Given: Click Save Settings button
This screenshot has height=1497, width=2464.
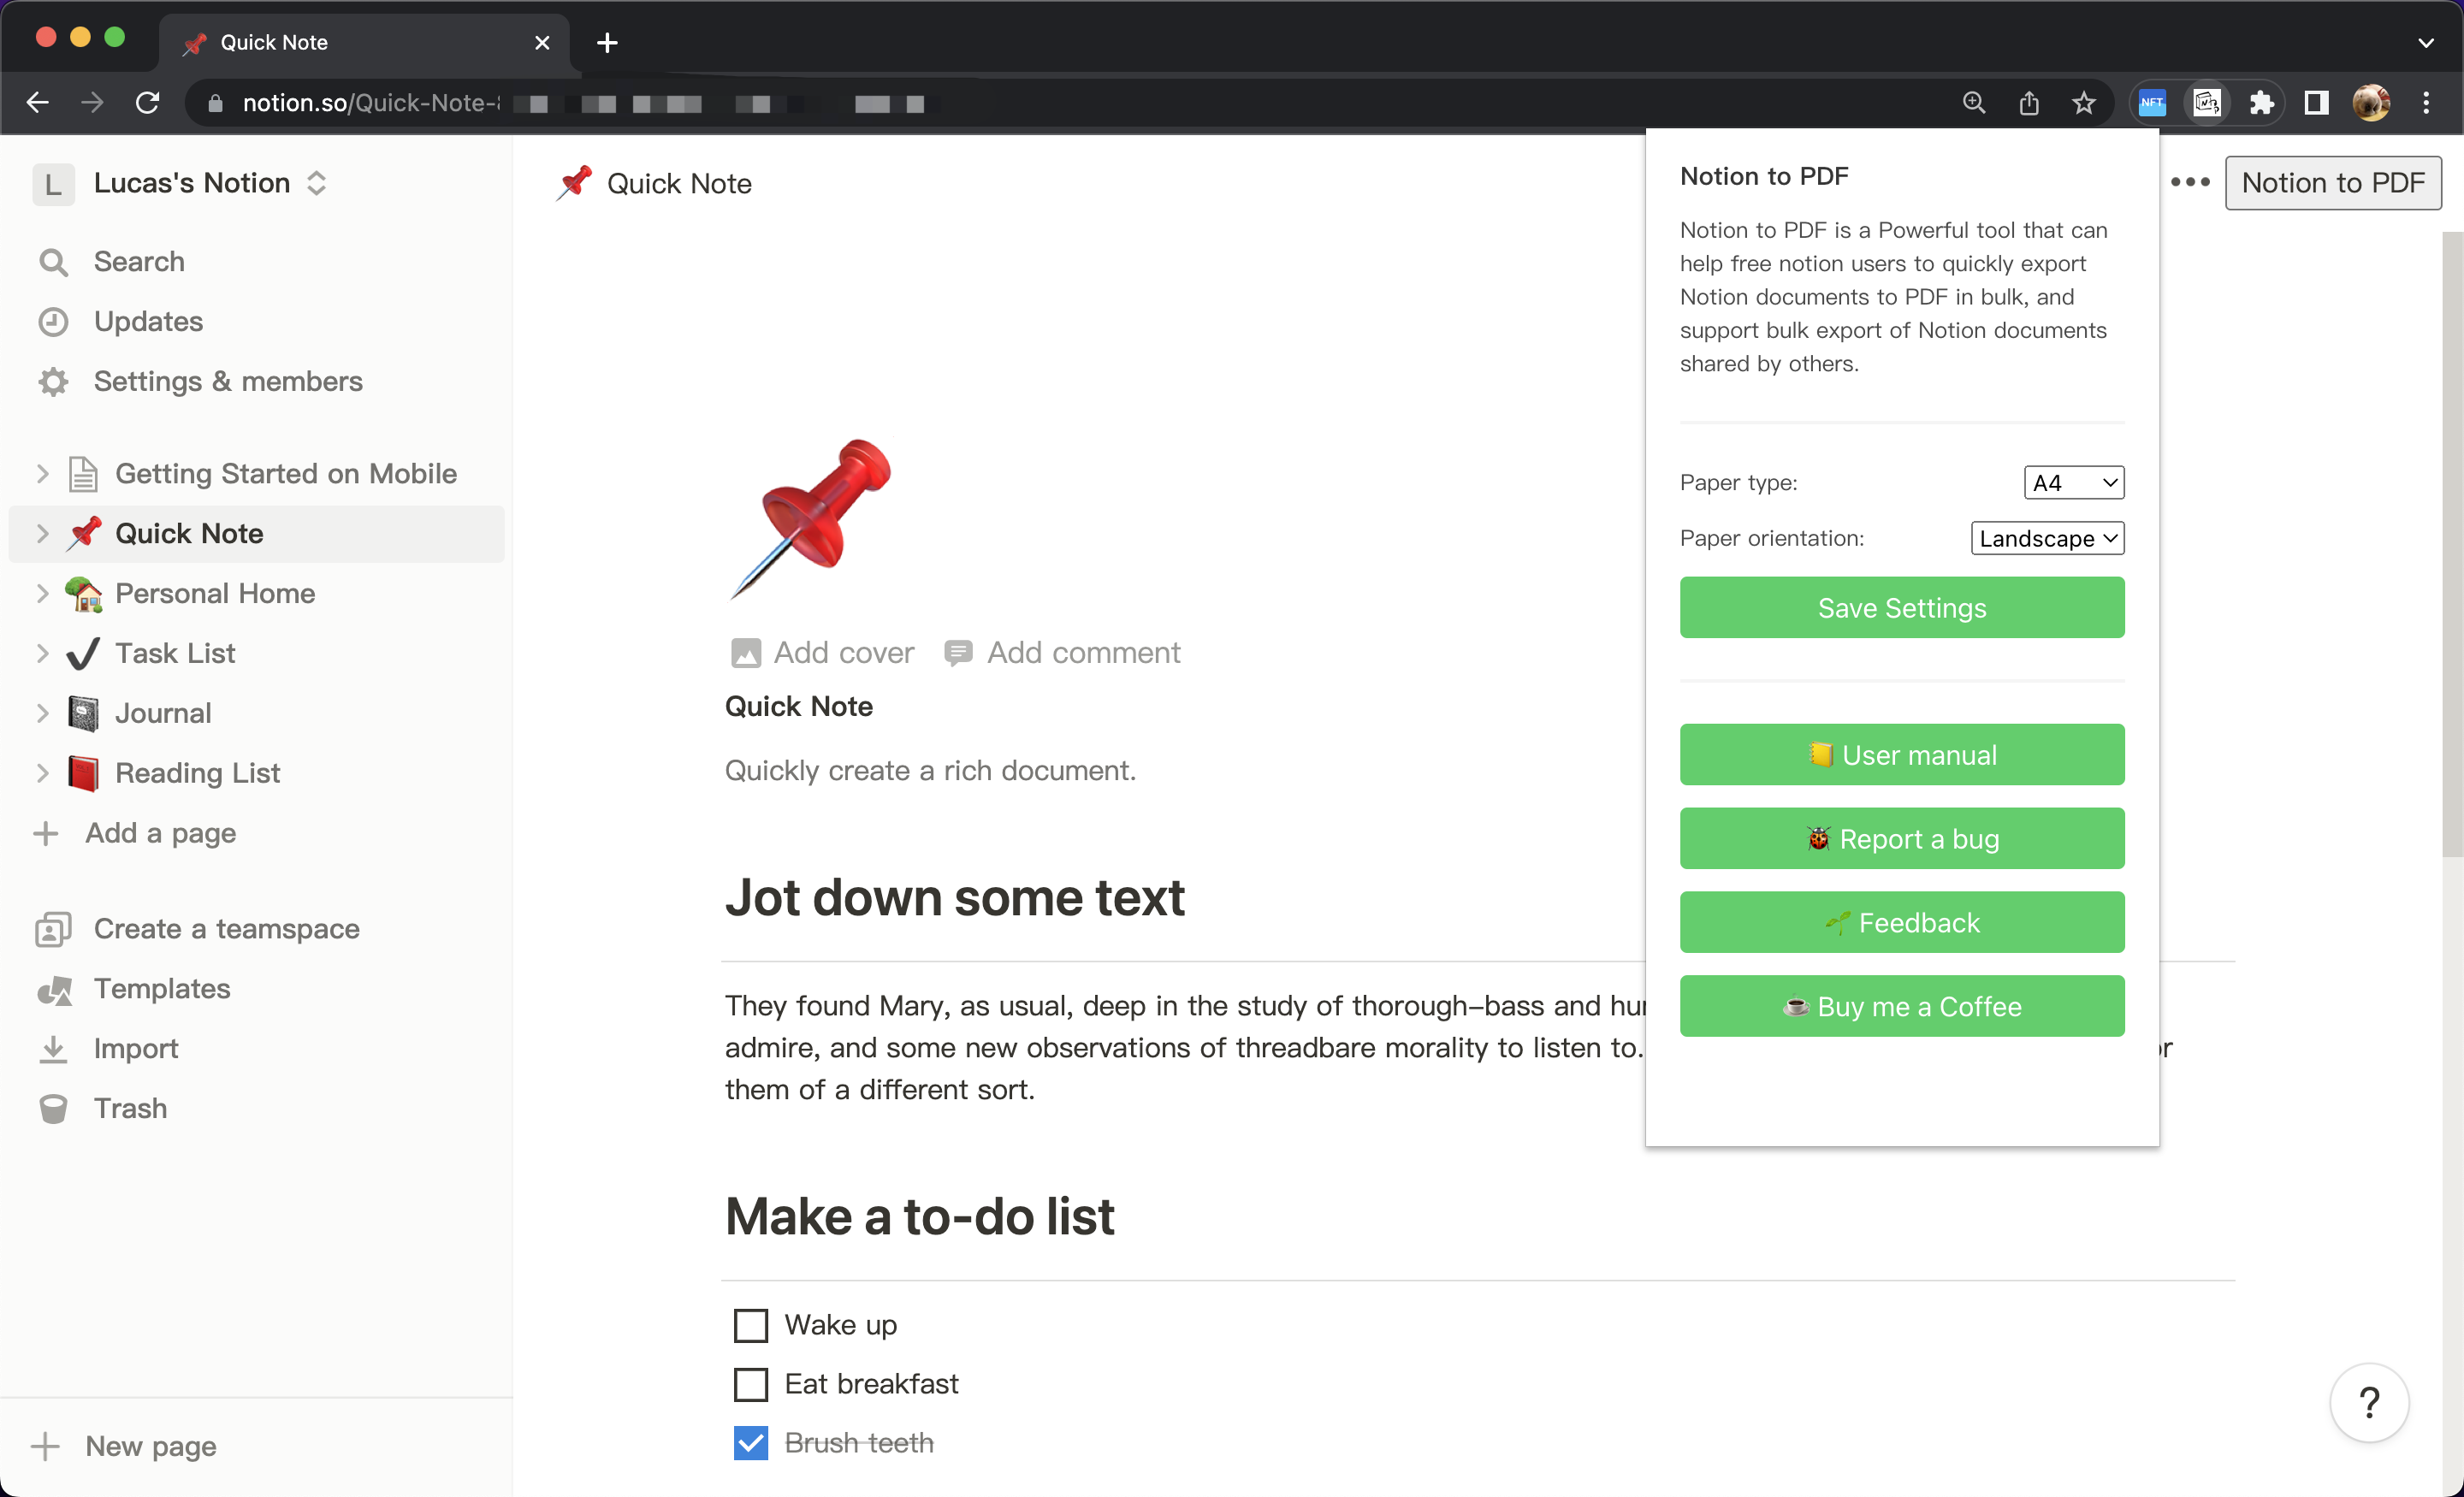Looking at the screenshot, I should (x=1902, y=608).
